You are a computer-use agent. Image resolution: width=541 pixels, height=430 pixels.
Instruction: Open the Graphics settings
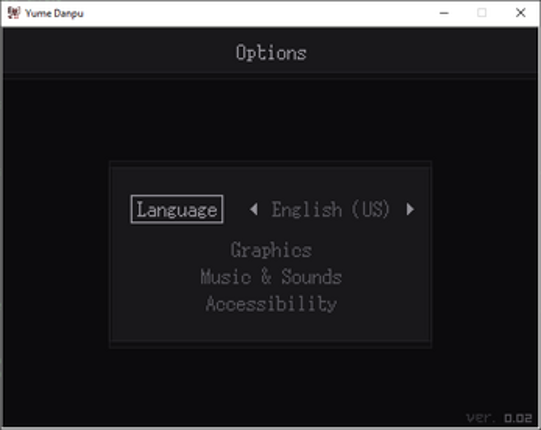coord(271,250)
